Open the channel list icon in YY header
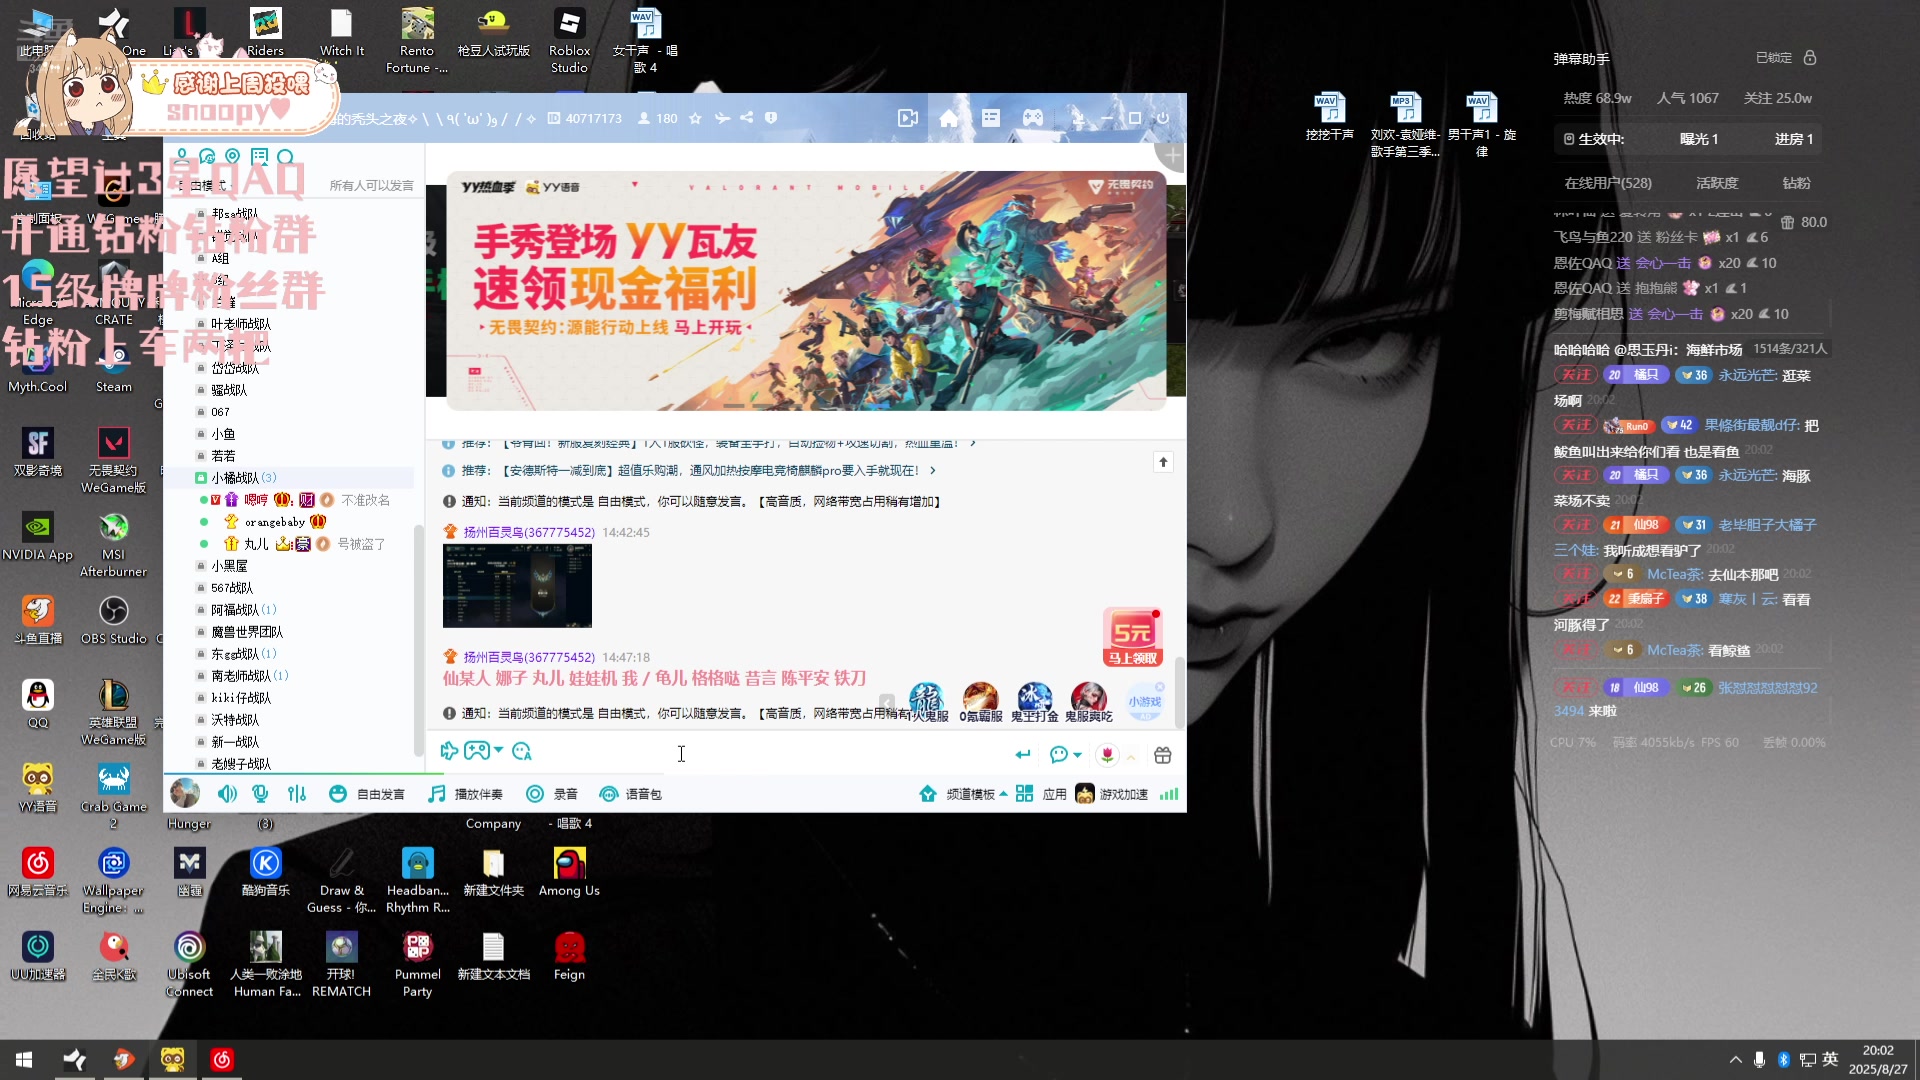The image size is (1920, 1080). 991,118
